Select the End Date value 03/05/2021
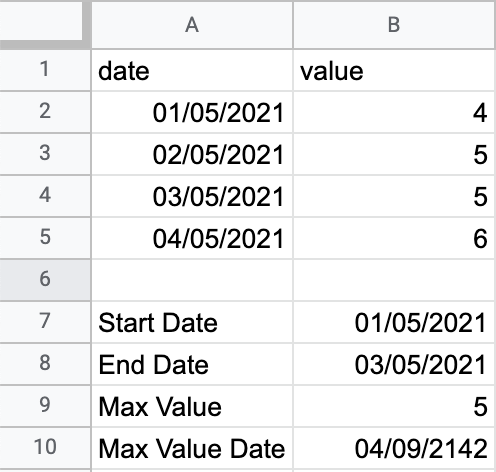Viewport: 496px width, 472px height. [394, 364]
